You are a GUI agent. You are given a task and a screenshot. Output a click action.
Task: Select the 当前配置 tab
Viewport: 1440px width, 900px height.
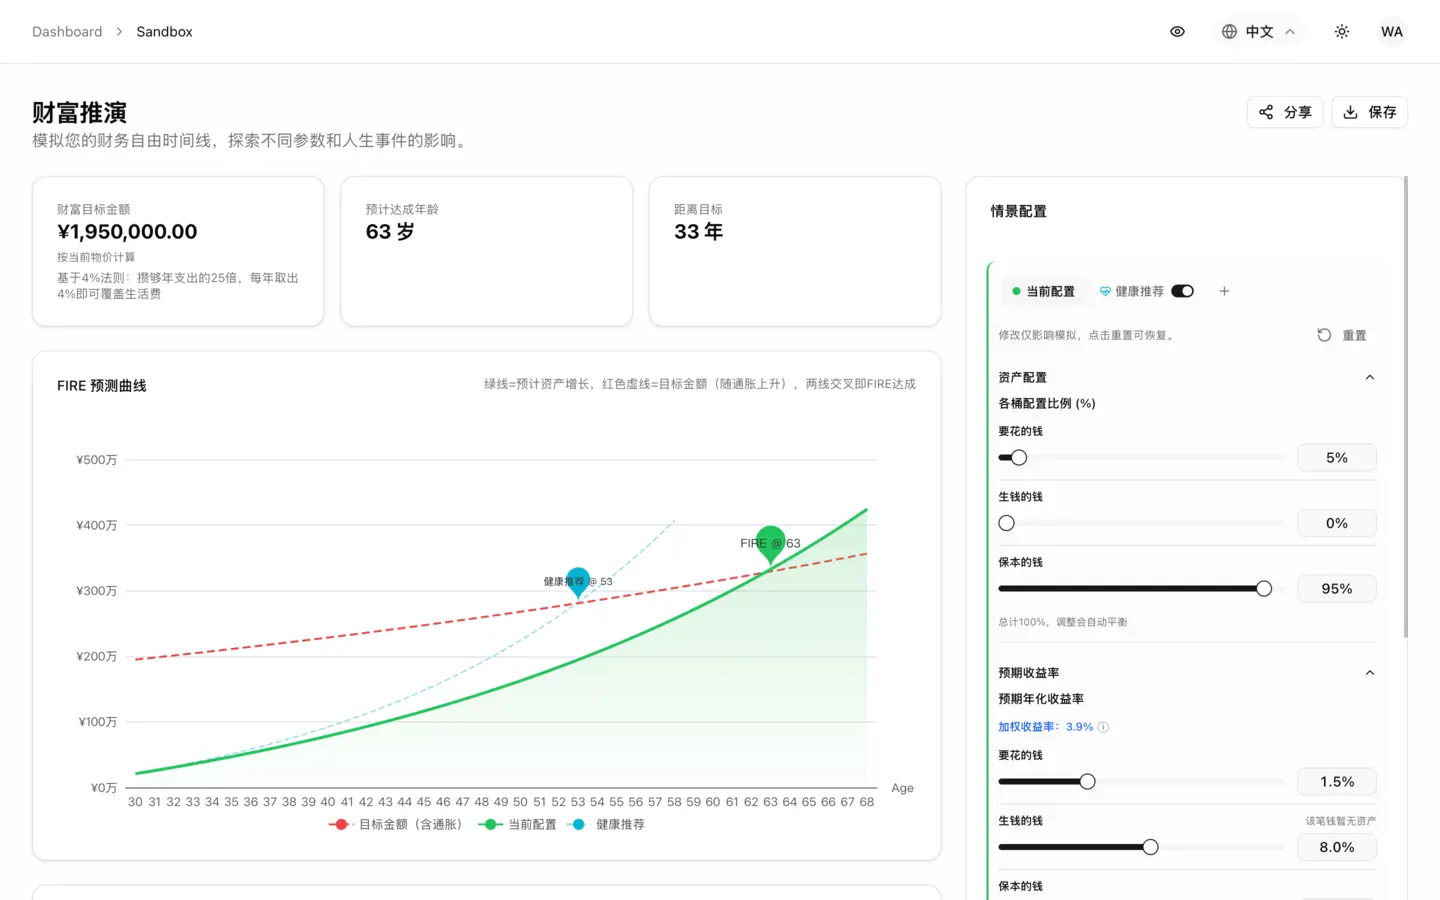point(1043,291)
